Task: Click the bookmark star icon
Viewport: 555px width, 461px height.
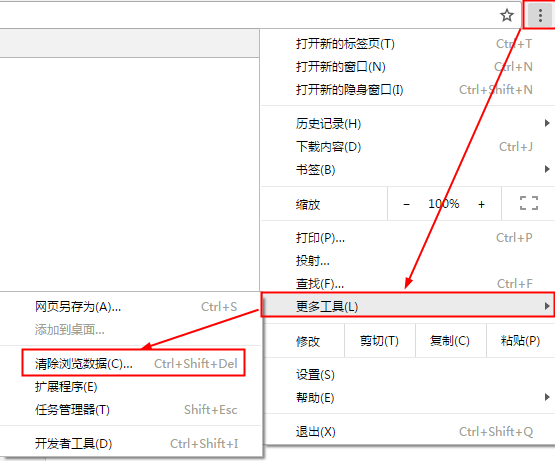Action: [507, 15]
